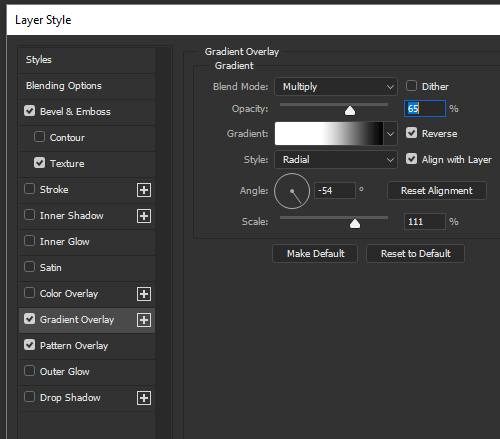Disable Align with Layer checkbox
This screenshot has height=439, width=500.
411,159
